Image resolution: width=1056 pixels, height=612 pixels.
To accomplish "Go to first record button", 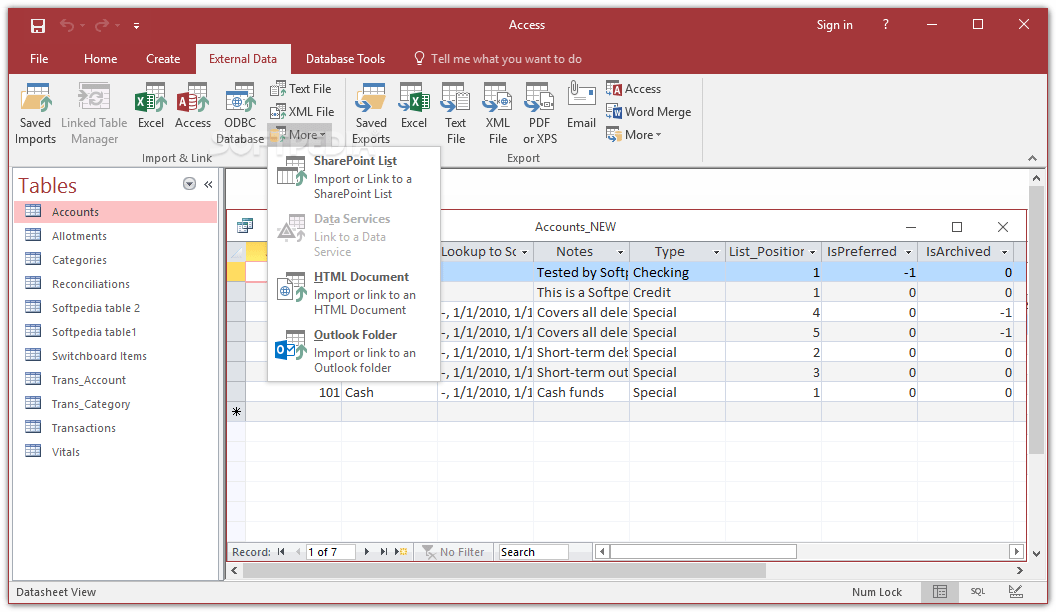I will pyautogui.click(x=281, y=552).
